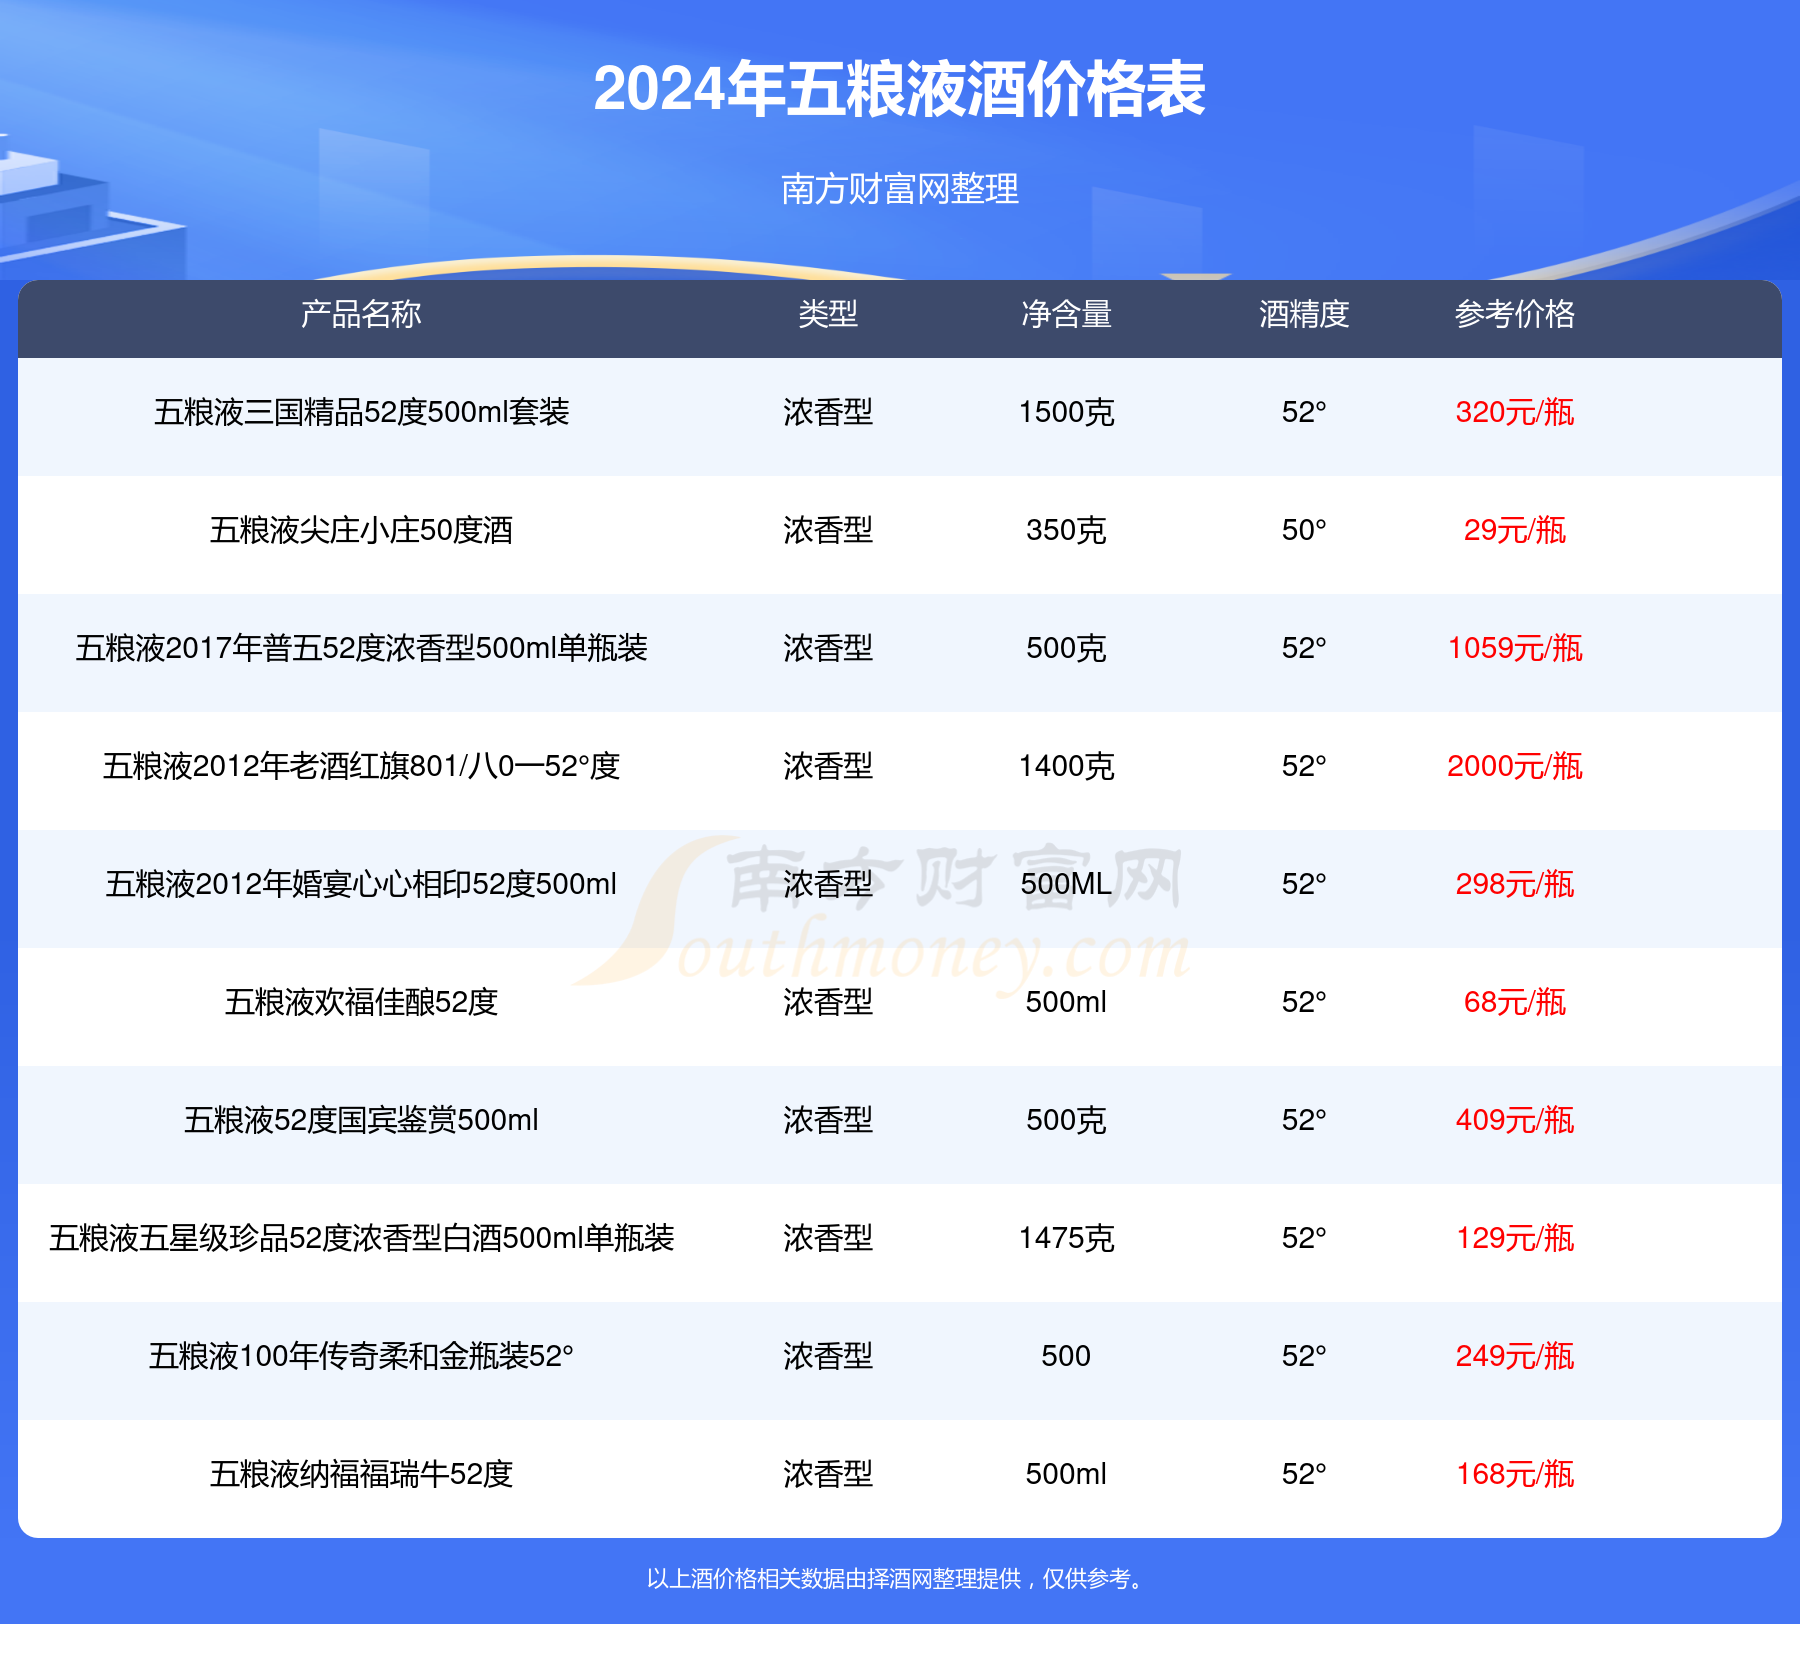Select product 五粮液五星级珍品52度浓香型白酒500ml单瓶装
The width and height of the screenshot is (1800, 1670).
361,1238
